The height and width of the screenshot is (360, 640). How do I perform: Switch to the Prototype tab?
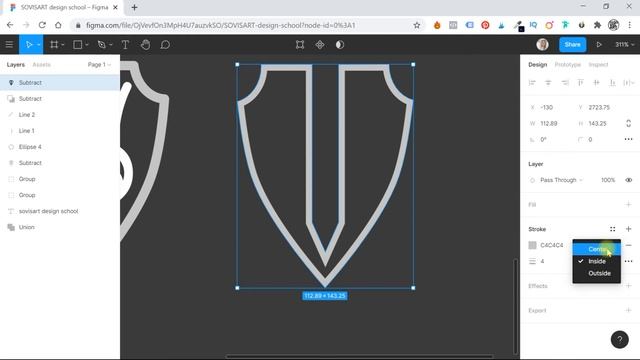click(567, 64)
